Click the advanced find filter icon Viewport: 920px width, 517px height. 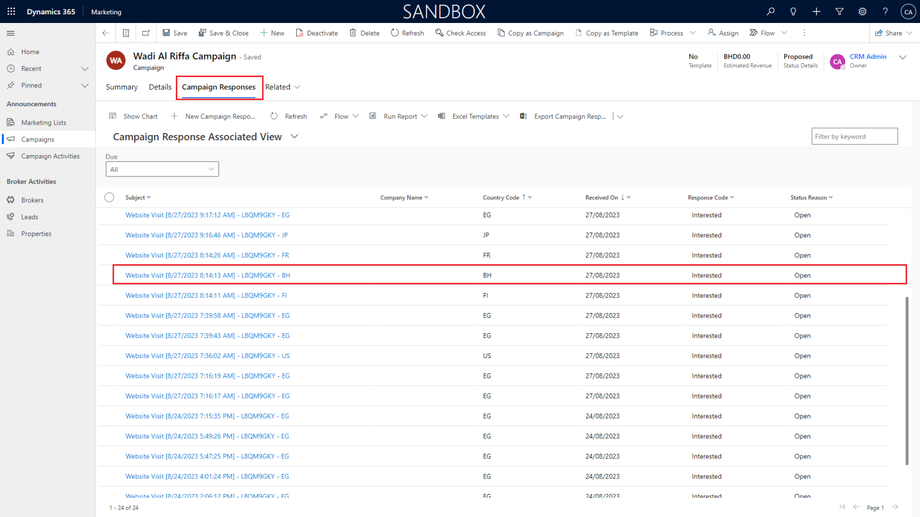pyautogui.click(x=839, y=12)
